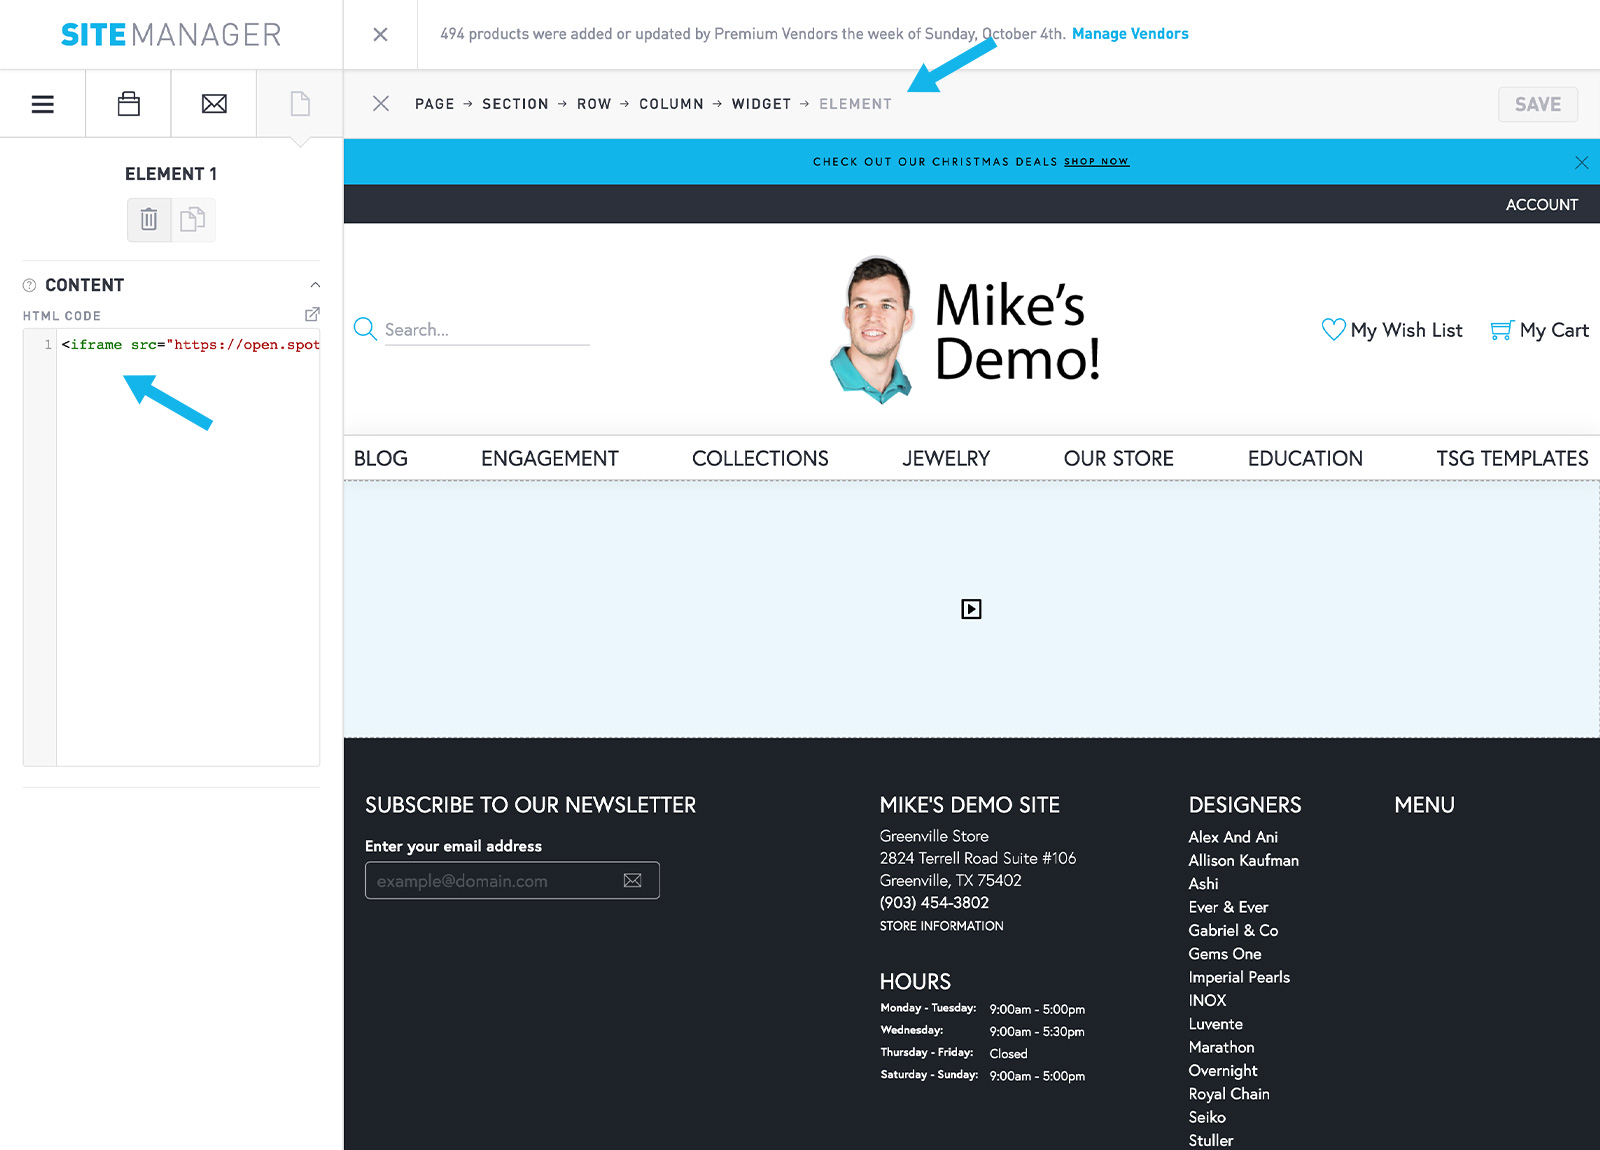The width and height of the screenshot is (1600, 1150).
Task: Play the embedded iframe media placeholder
Action: (x=971, y=609)
